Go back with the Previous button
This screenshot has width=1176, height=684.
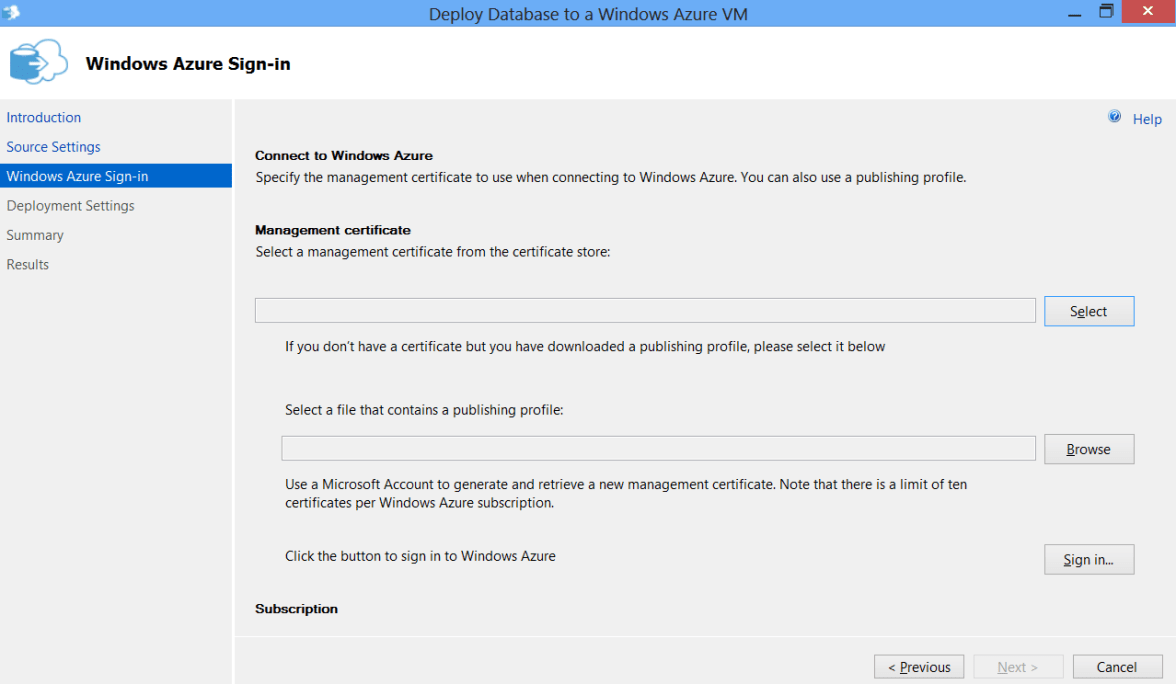(x=919, y=667)
